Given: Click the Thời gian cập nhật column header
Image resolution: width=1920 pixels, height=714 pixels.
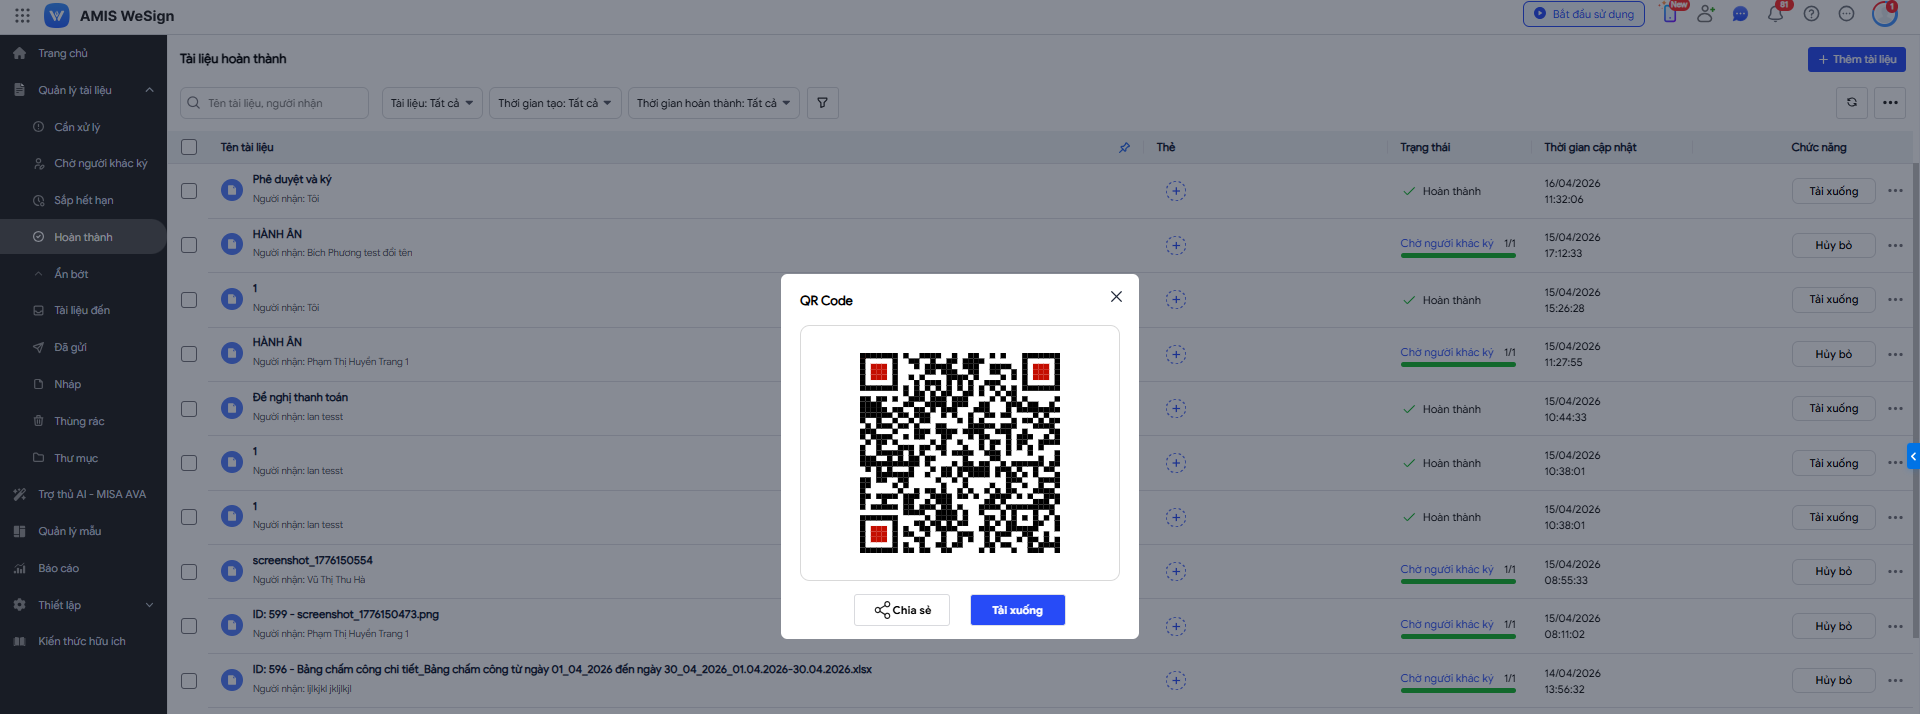Looking at the screenshot, I should (1590, 147).
